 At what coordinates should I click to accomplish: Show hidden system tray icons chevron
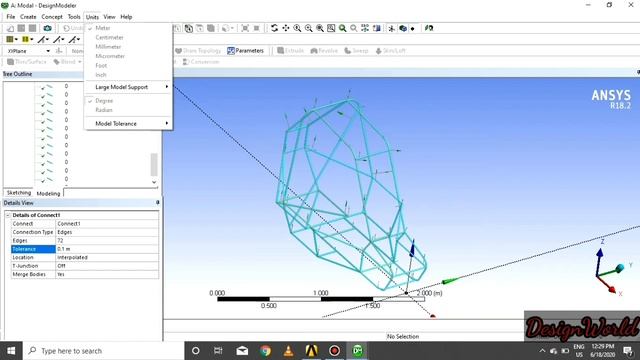[542, 351]
